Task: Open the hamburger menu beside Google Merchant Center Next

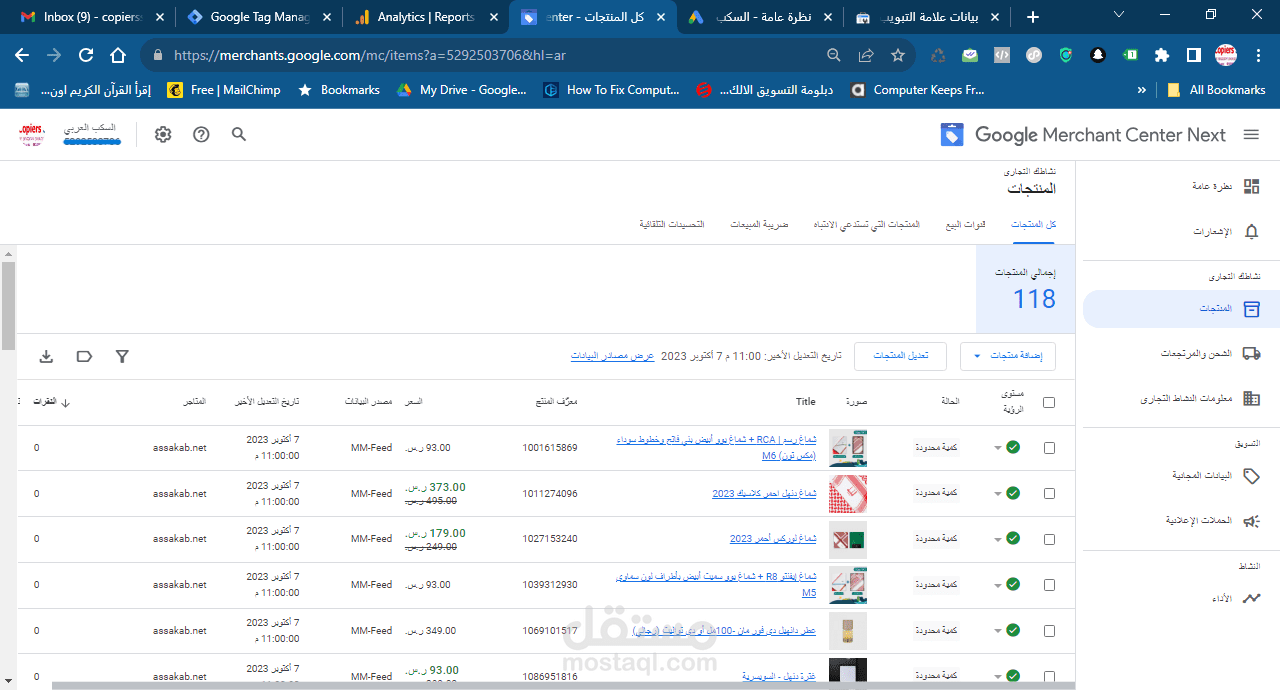Action: coord(1251,134)
